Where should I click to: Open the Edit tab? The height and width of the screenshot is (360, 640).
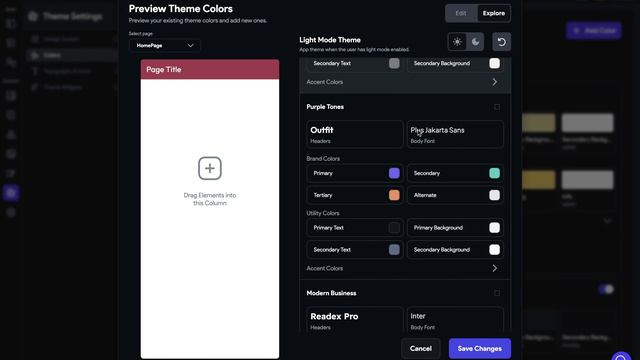pos(461,13)
